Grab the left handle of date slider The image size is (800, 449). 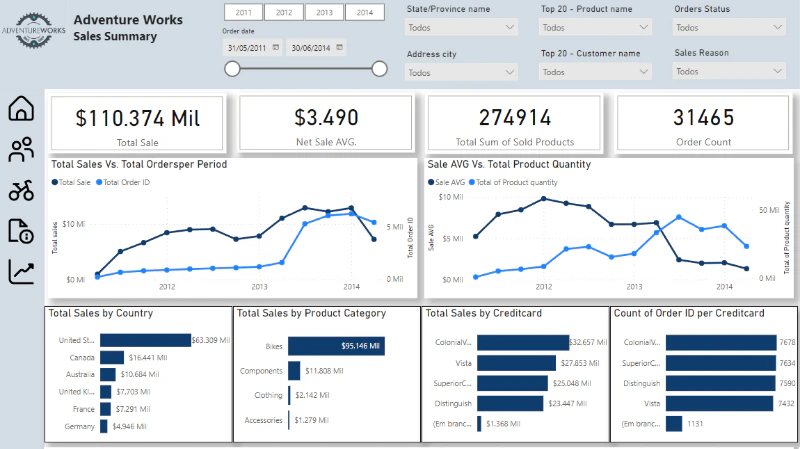232,69
